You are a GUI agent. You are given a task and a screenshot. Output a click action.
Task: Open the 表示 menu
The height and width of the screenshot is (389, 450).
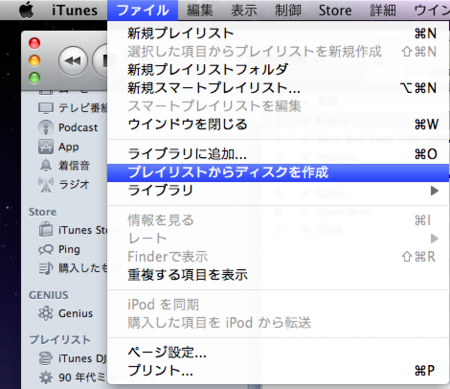pos(244,10)
